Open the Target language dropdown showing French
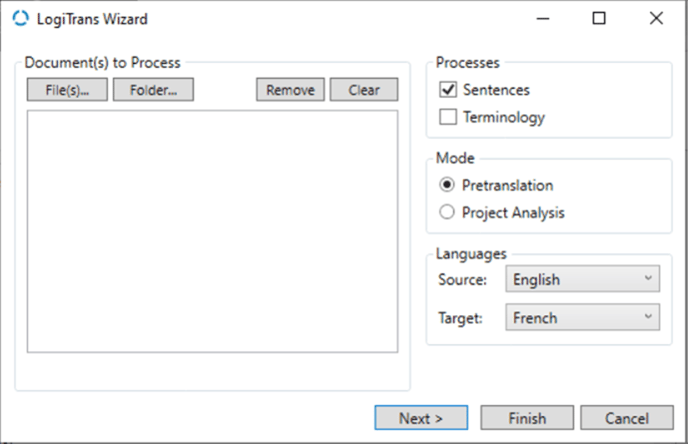Screen dimensions: 688x444 (x=582, y=317)
